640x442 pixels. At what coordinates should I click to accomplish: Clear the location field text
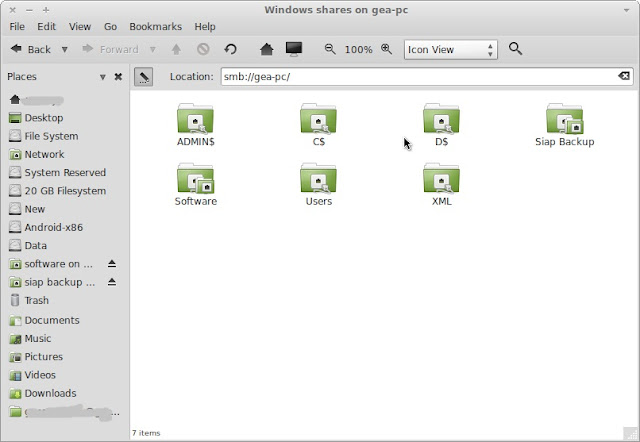coord(624,76)
